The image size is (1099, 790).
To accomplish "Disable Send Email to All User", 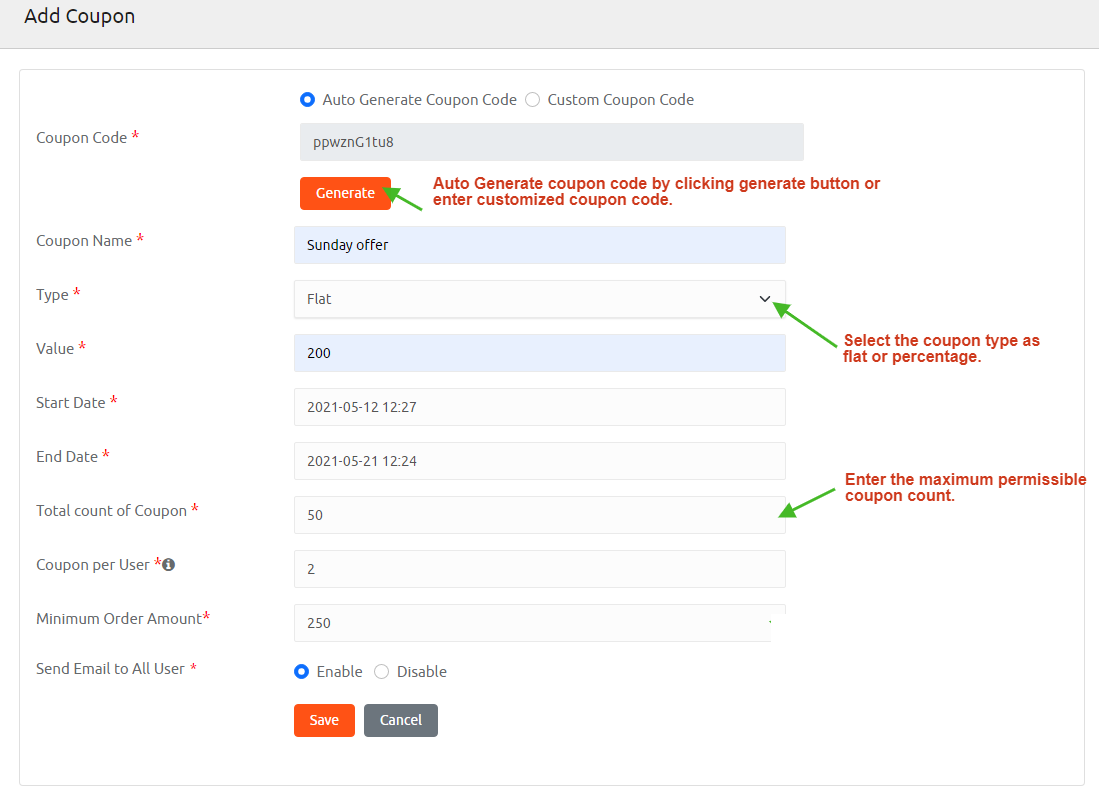I will tap(381, 672).
